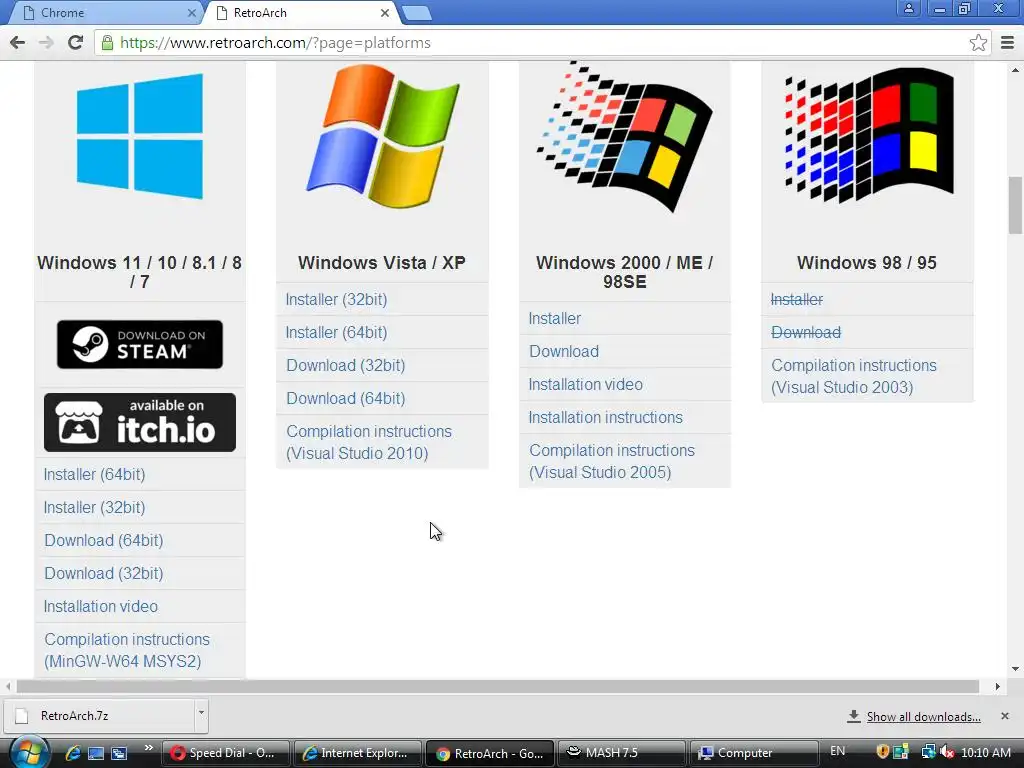Click struck-through Download under Windows 98 / 95

point(806,332)
